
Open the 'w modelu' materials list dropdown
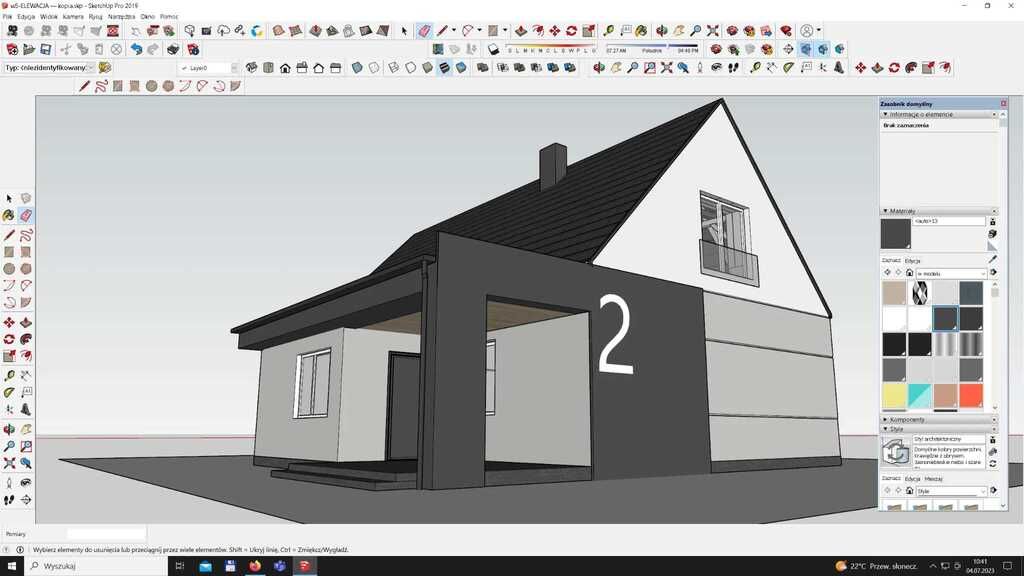tap(951, 273)
